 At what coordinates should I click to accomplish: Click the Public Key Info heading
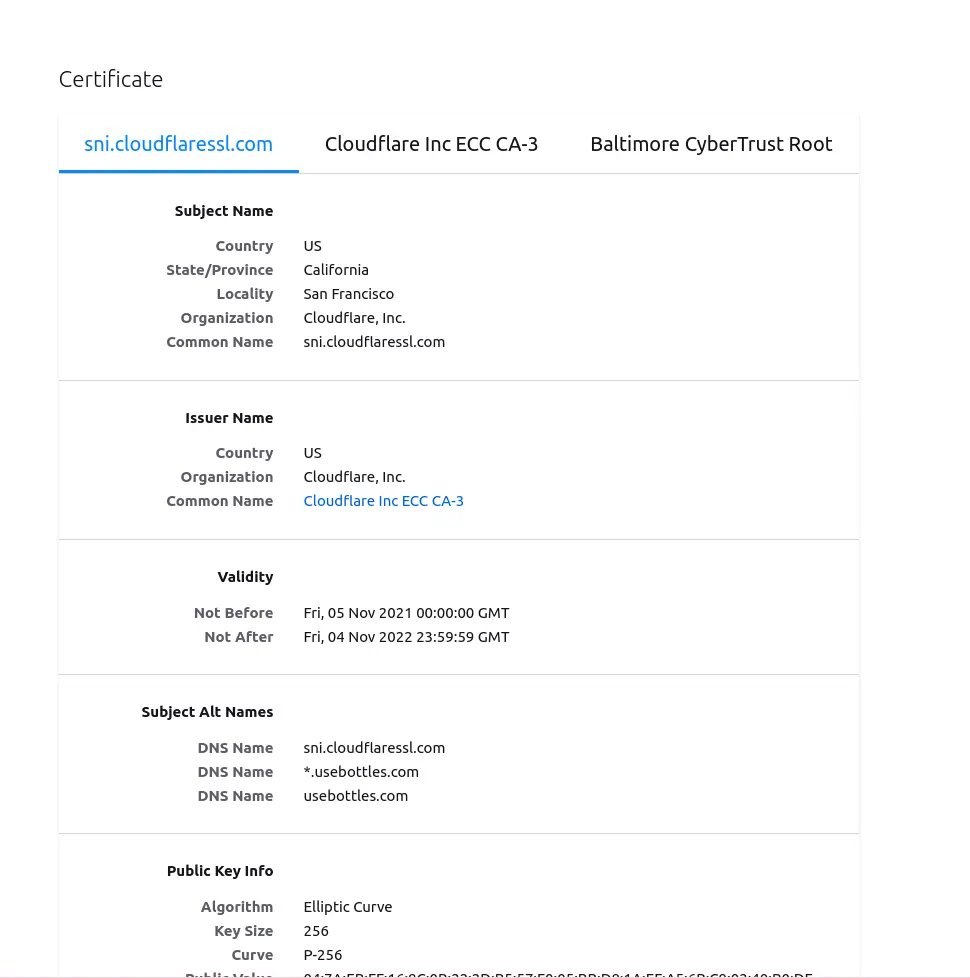[x=220, y=871]
